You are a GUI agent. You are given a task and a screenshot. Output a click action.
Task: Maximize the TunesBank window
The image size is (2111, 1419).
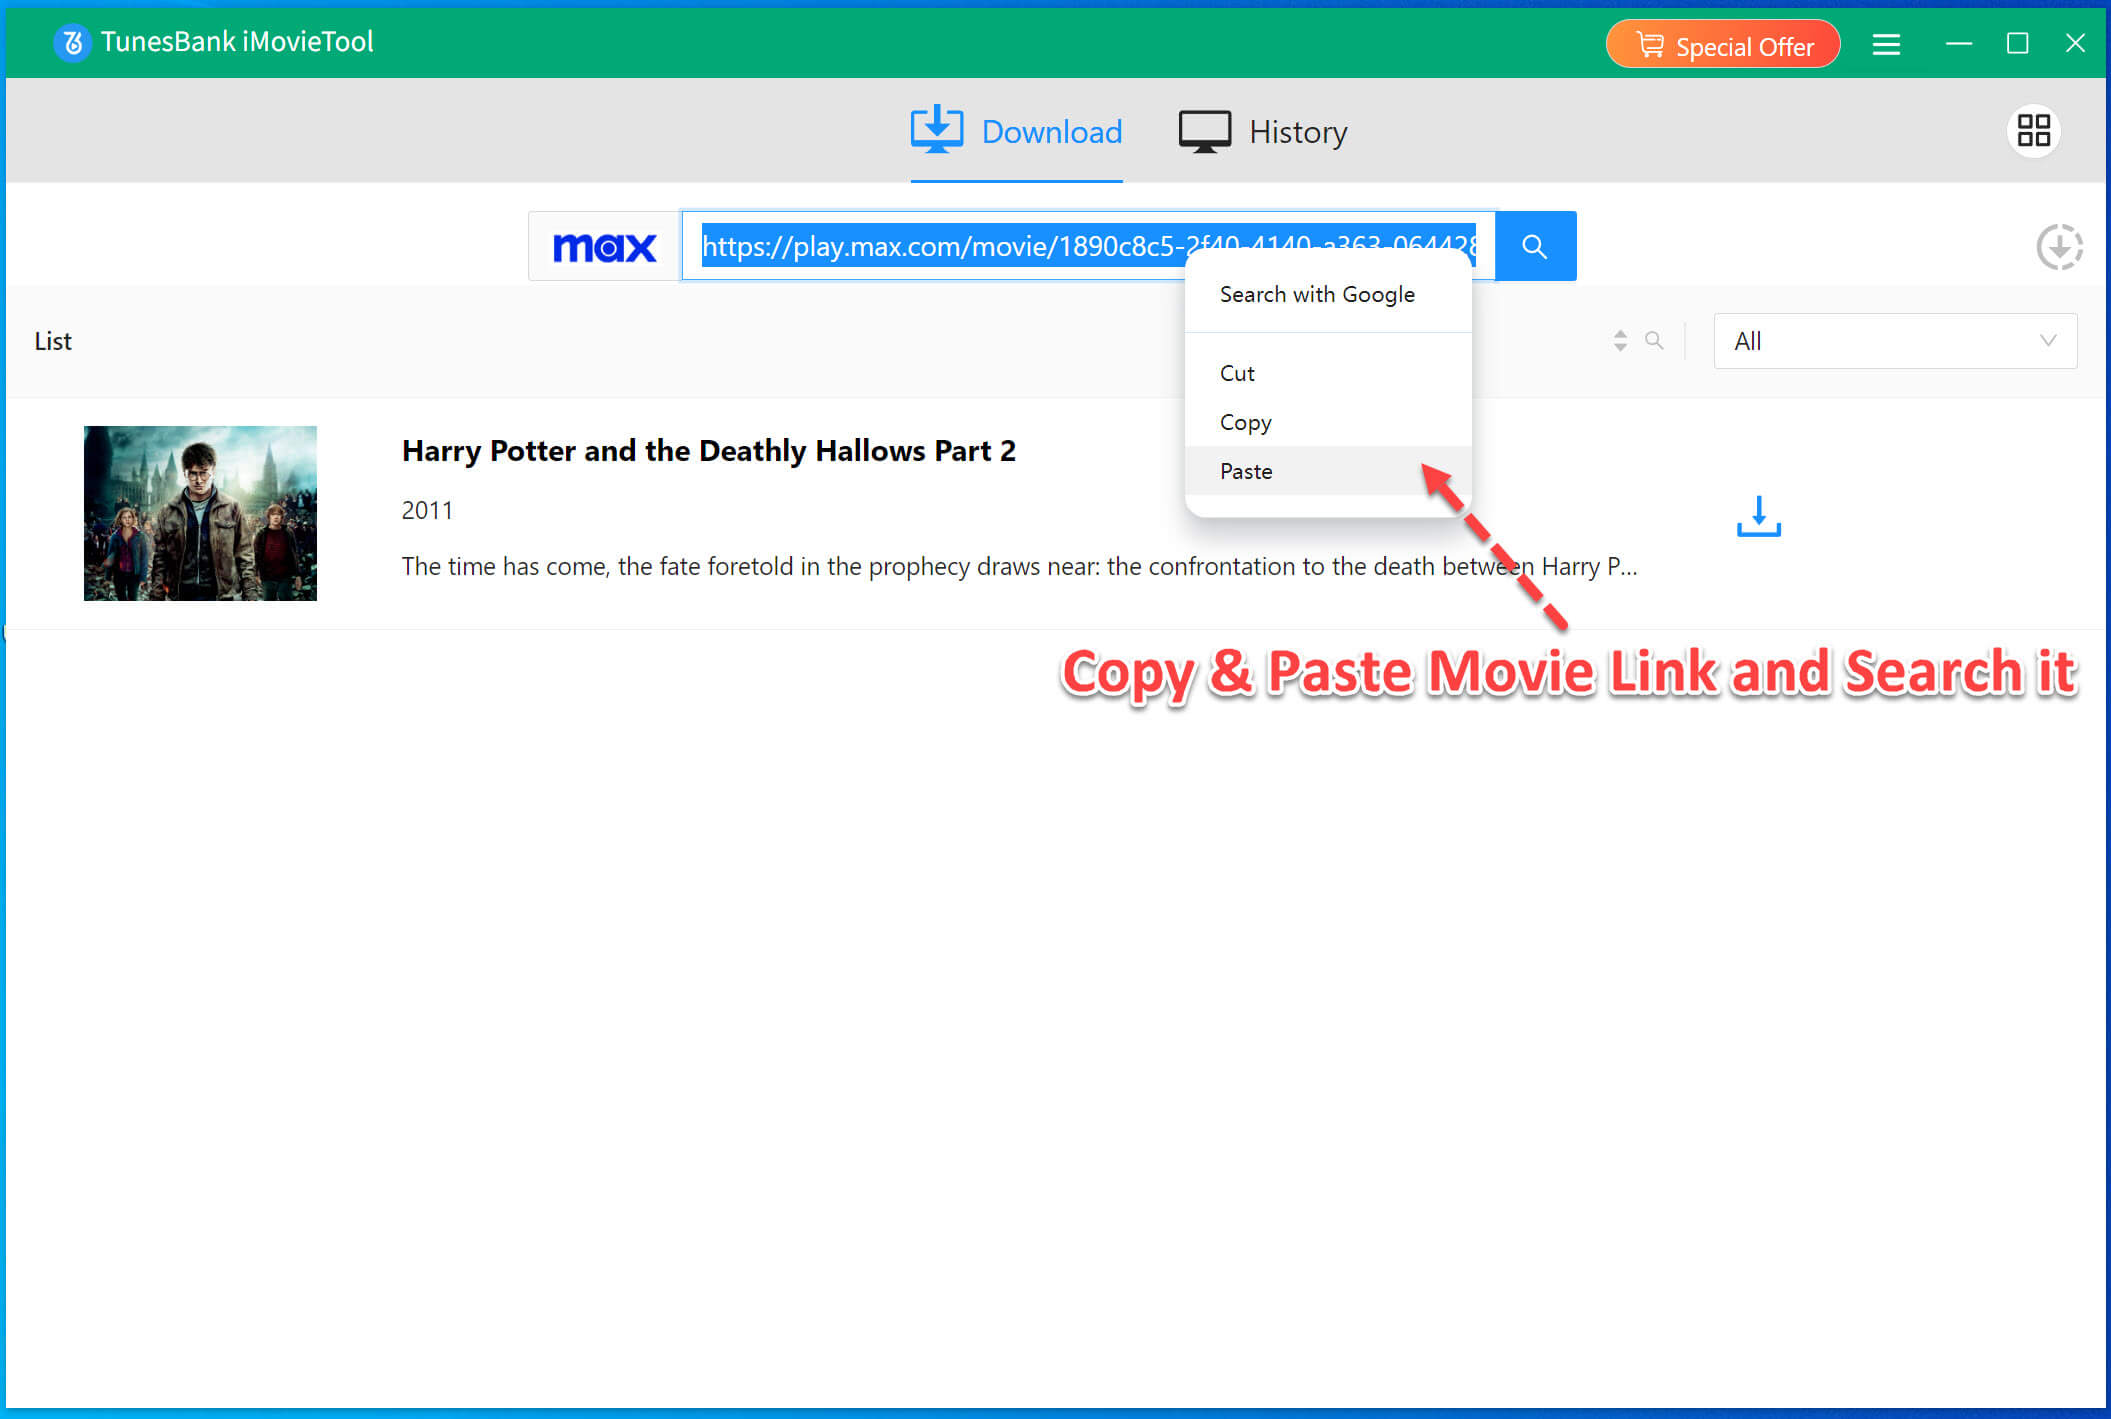coord(2017,44)
